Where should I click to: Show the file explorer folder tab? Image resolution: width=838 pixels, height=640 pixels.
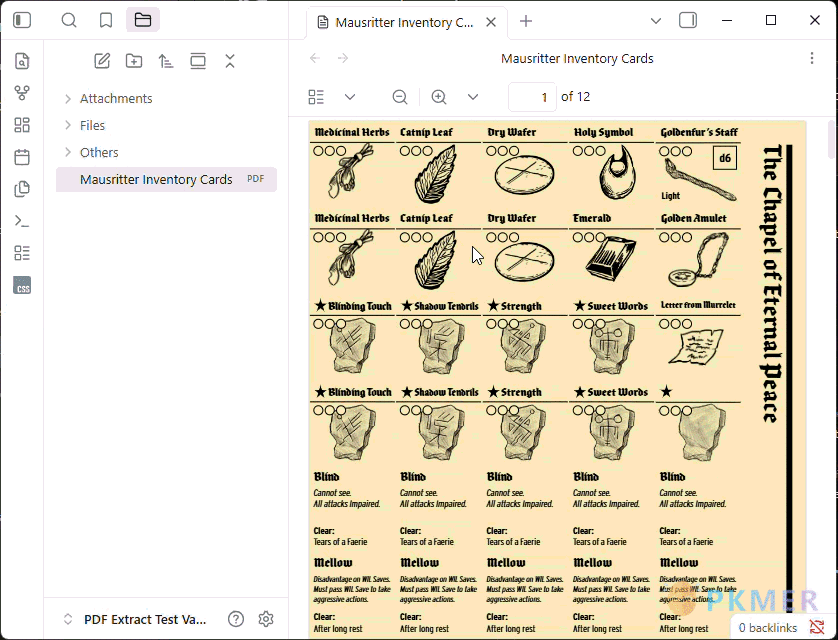pyautogui.click(x=143, y=20)
